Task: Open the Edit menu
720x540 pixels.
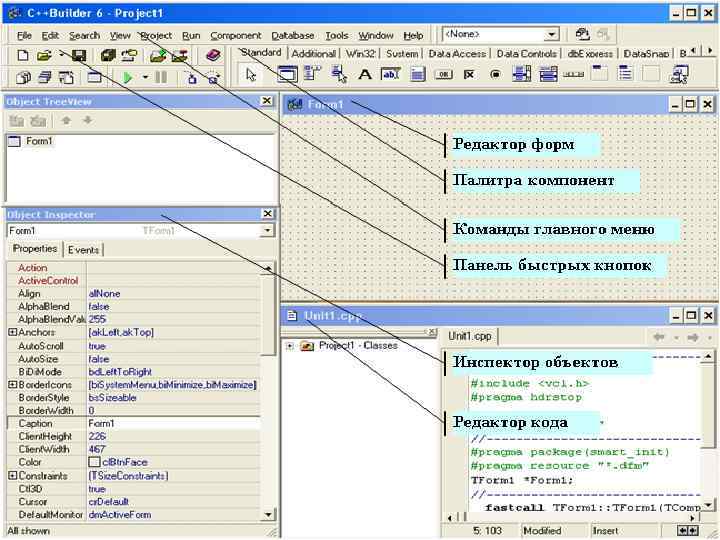Action: [50, 35]
